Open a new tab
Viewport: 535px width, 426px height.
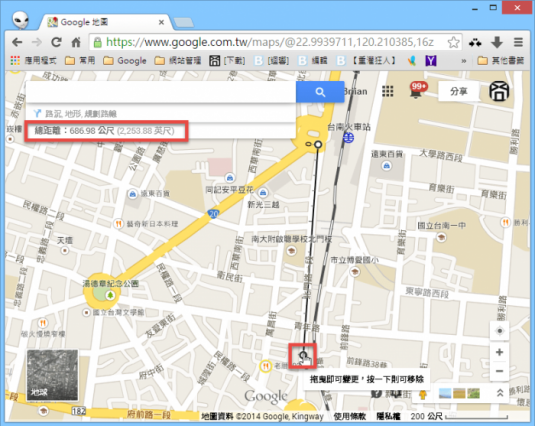(x=183, y=23)
